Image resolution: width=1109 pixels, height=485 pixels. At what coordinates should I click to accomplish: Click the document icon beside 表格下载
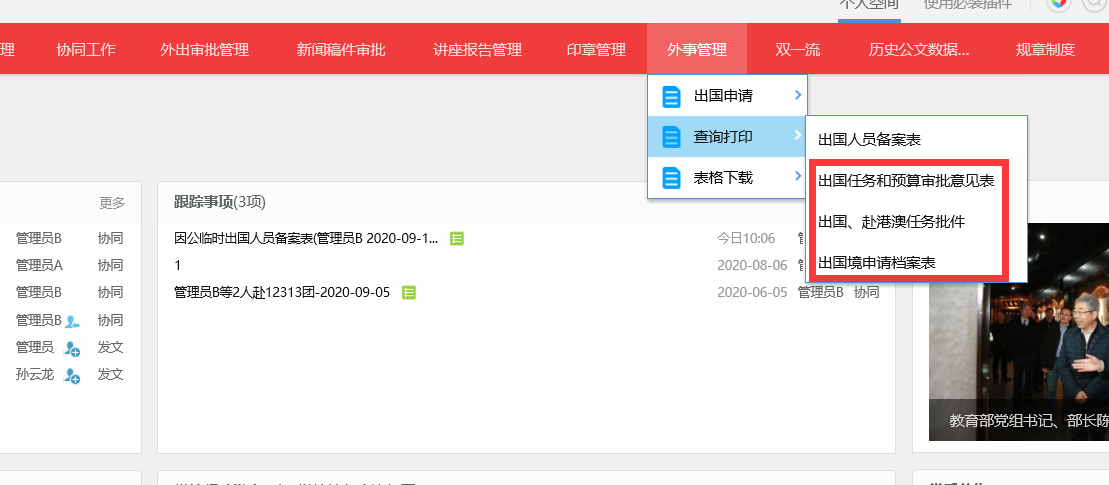click(x=671, y=178)
